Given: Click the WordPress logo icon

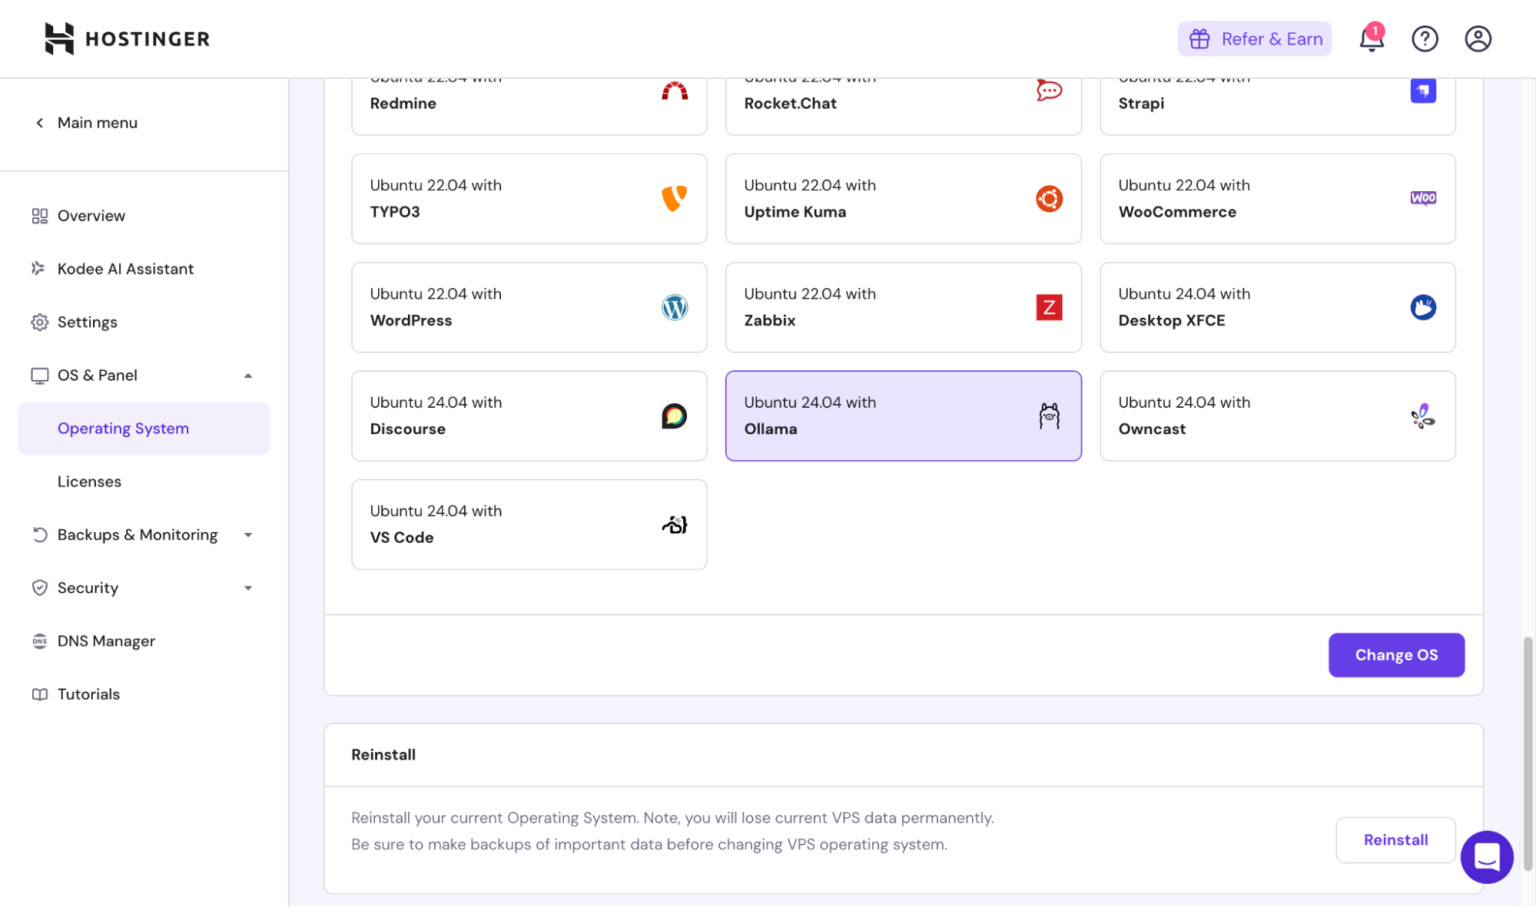Looking at the screenshot, I should click(674, 307).
